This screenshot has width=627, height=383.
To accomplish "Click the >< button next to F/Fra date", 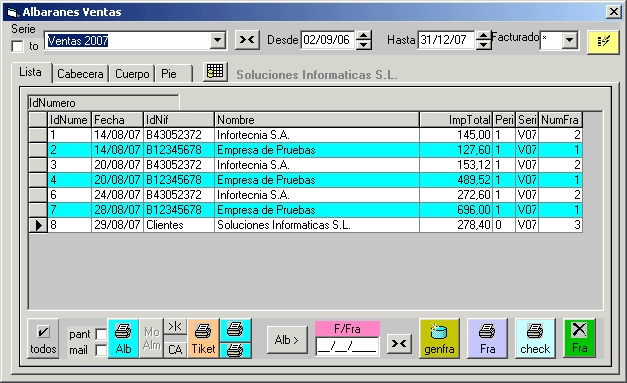I will 399,343.
